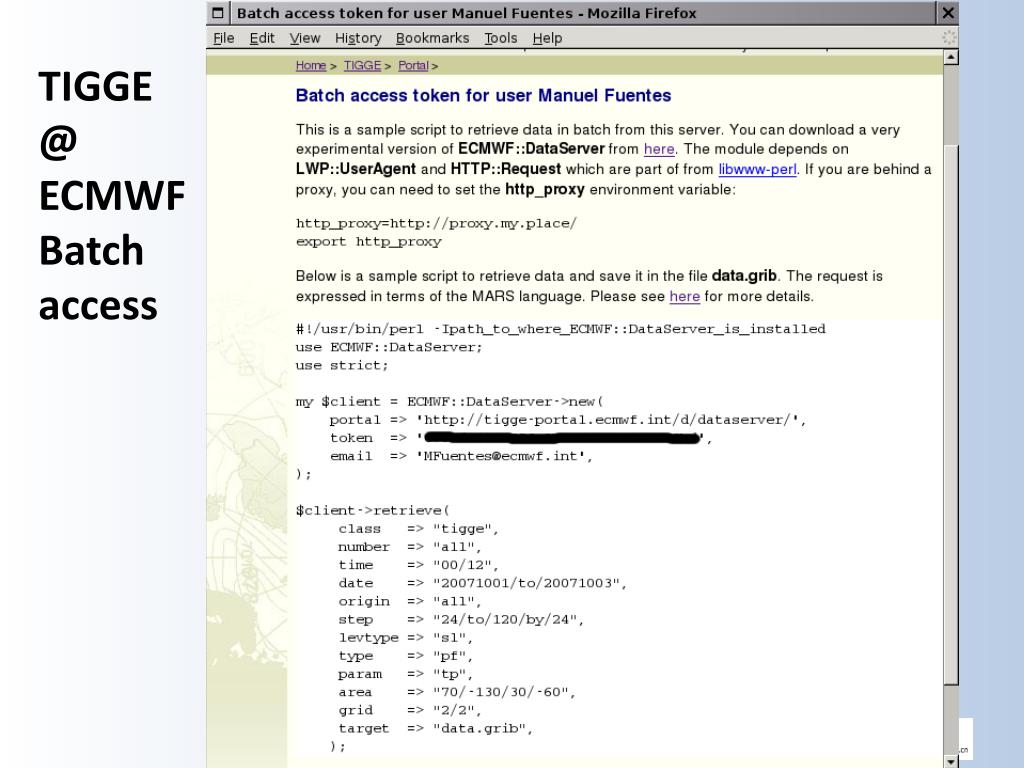The width and height of the screenshot is (1024, 768).
Task: Open the Help menu
Action: (x=547, y=39)
